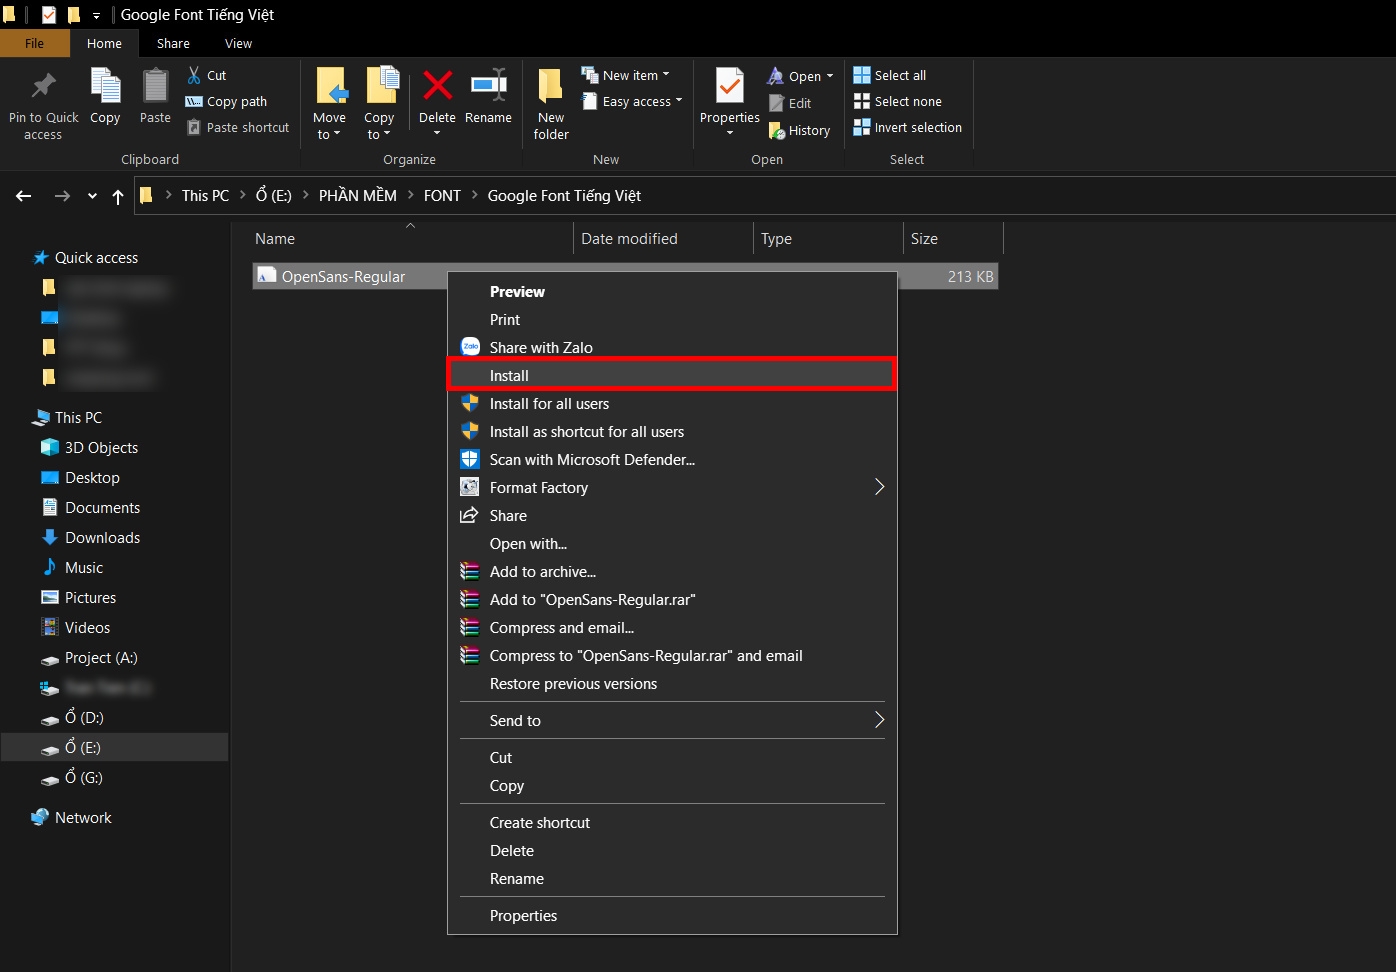
Task: Click History in the Open group
Action: pos(799,130)
